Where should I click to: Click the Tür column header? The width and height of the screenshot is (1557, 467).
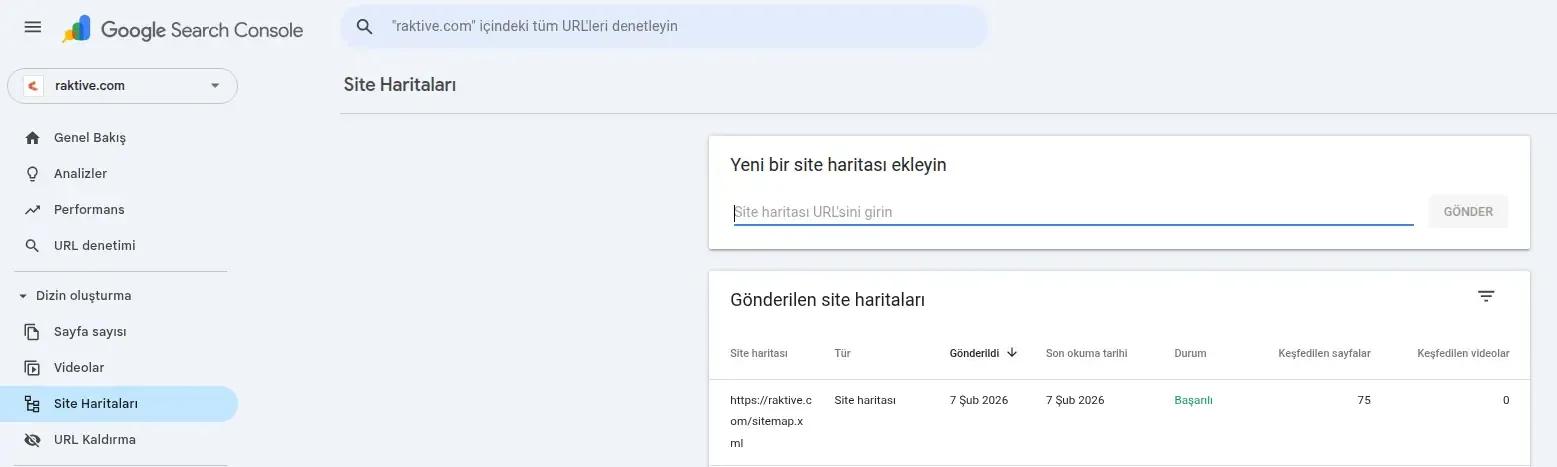842,353
